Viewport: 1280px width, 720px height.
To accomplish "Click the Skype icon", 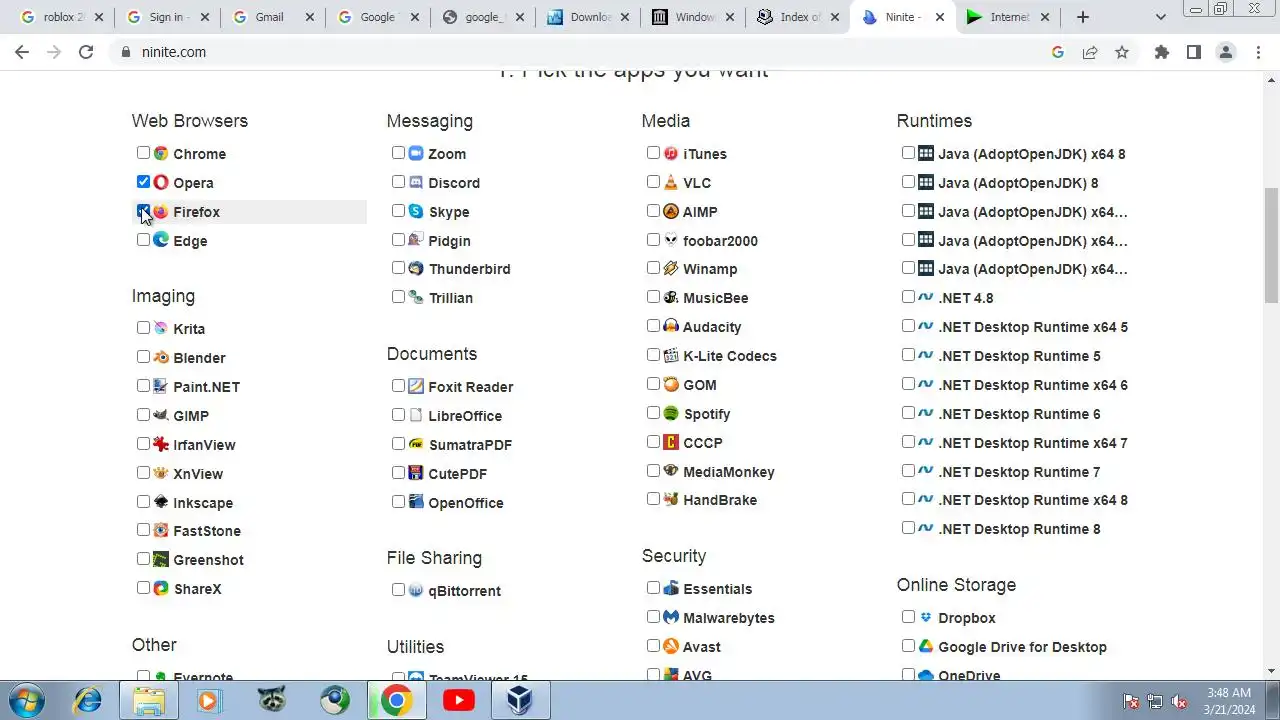I will pos(416,211).
